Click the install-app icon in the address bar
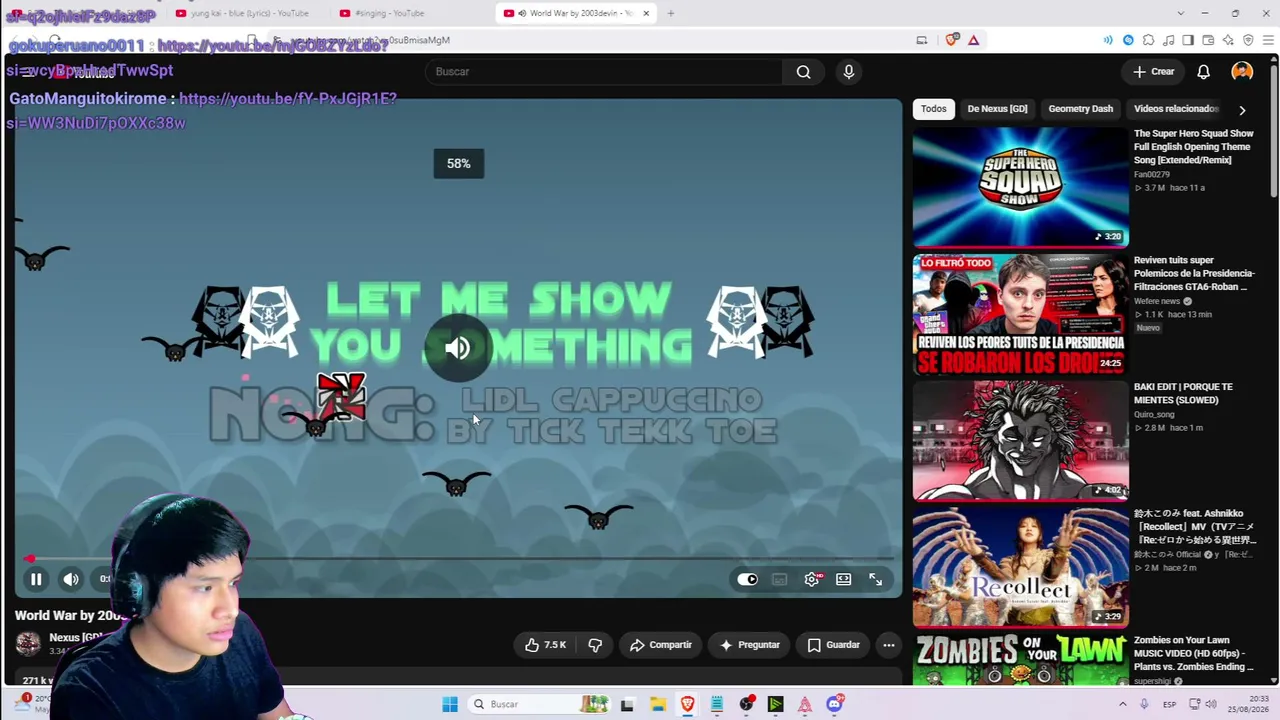 (x=922, y=40)
